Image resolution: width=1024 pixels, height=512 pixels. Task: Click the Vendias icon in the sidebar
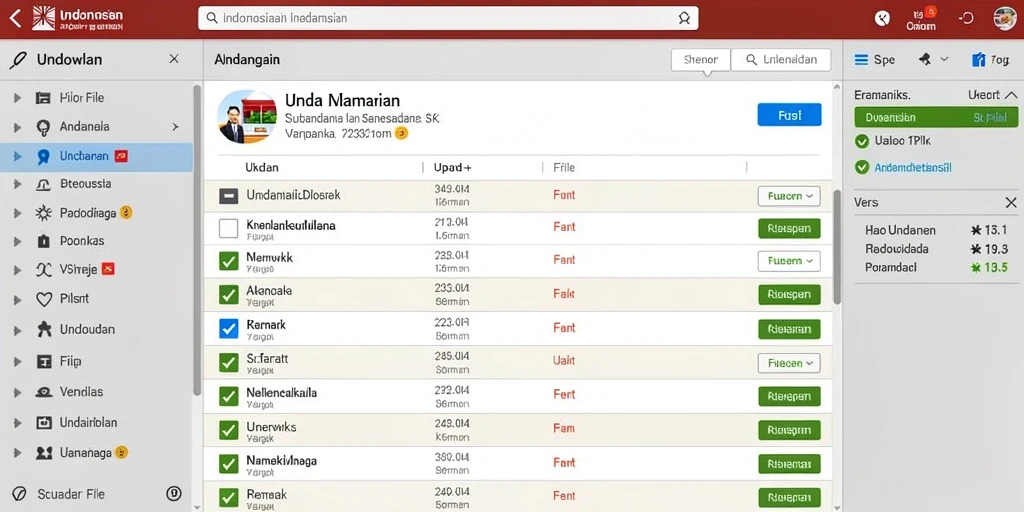click(43, 392)
